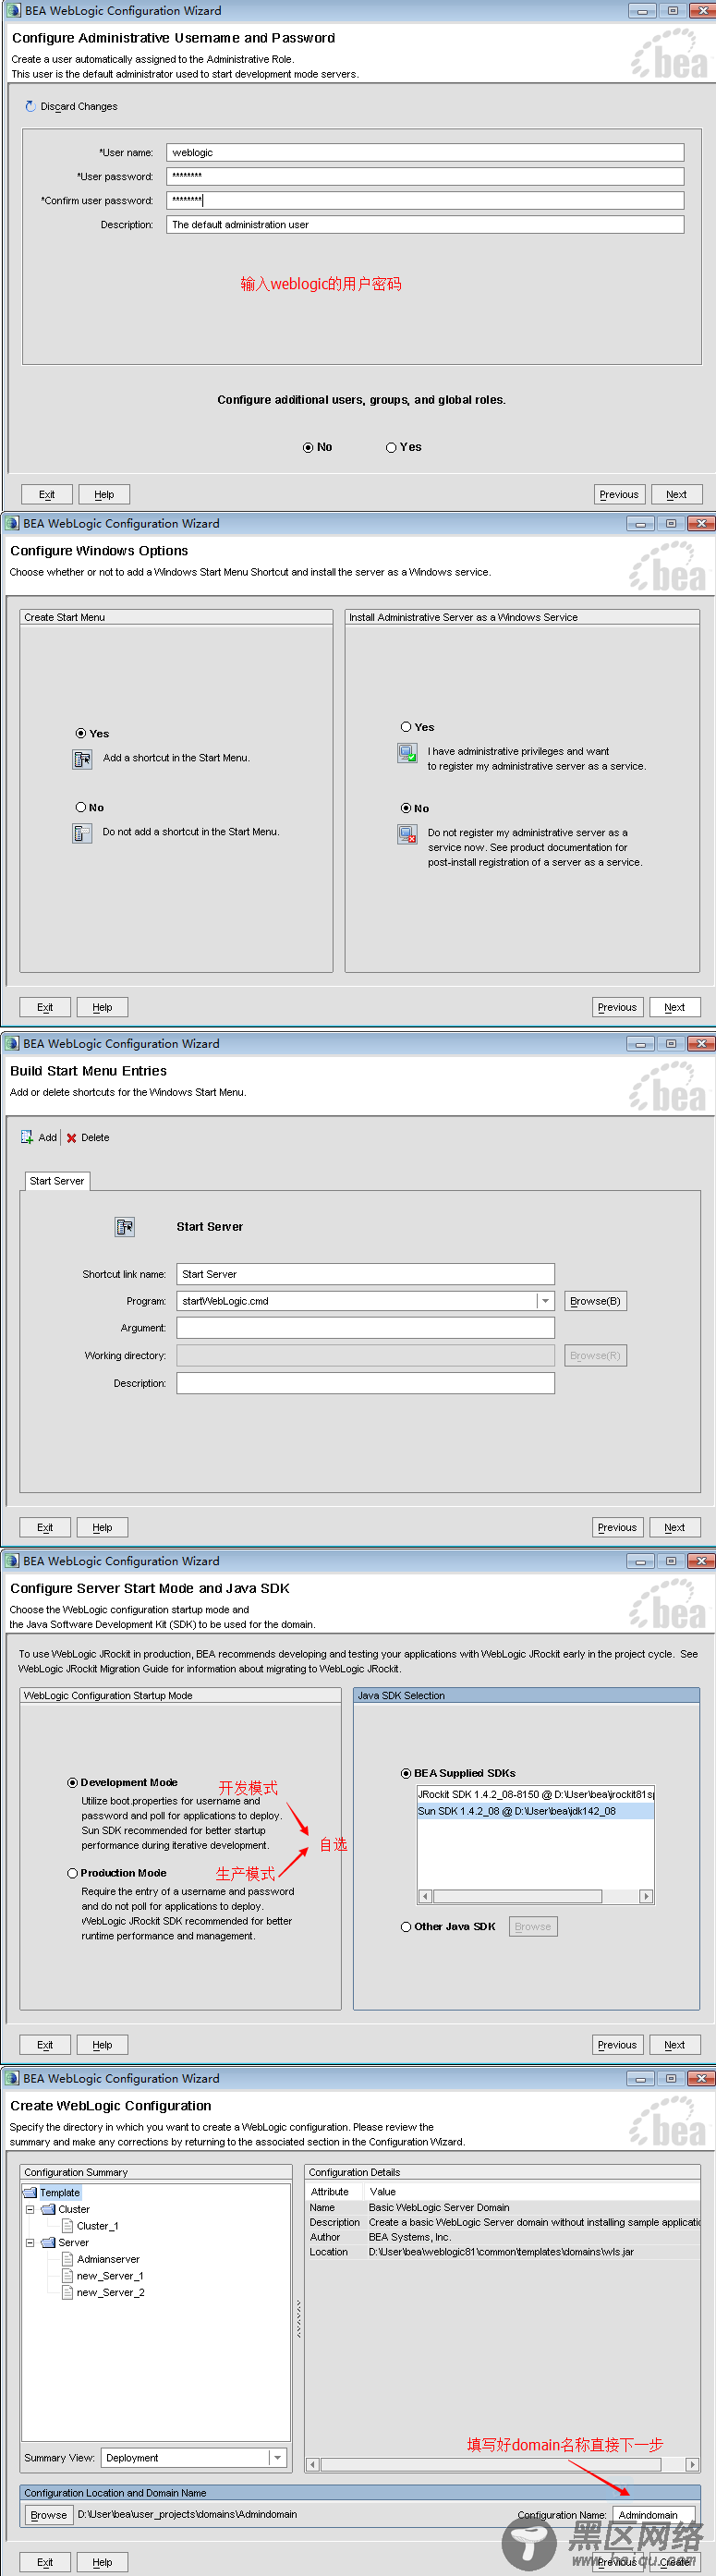This screenshot has width=716, height=2576.
Task: Click Previous in the Configure Windows Options window
Action: coord(617,1007)
